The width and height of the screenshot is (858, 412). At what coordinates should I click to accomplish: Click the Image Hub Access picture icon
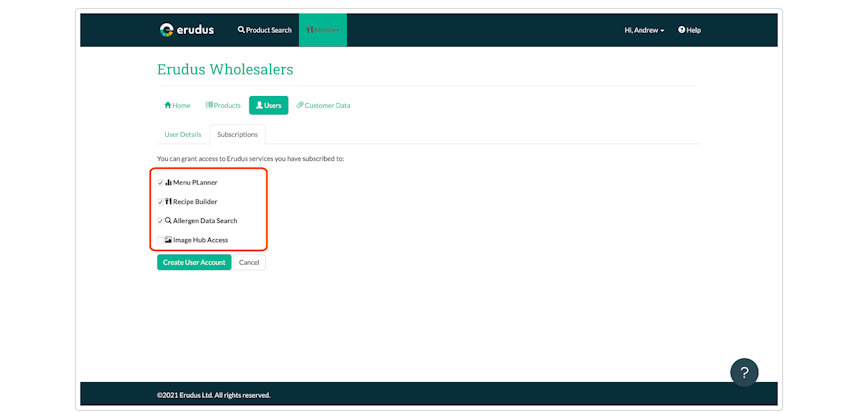coord(169,240)
